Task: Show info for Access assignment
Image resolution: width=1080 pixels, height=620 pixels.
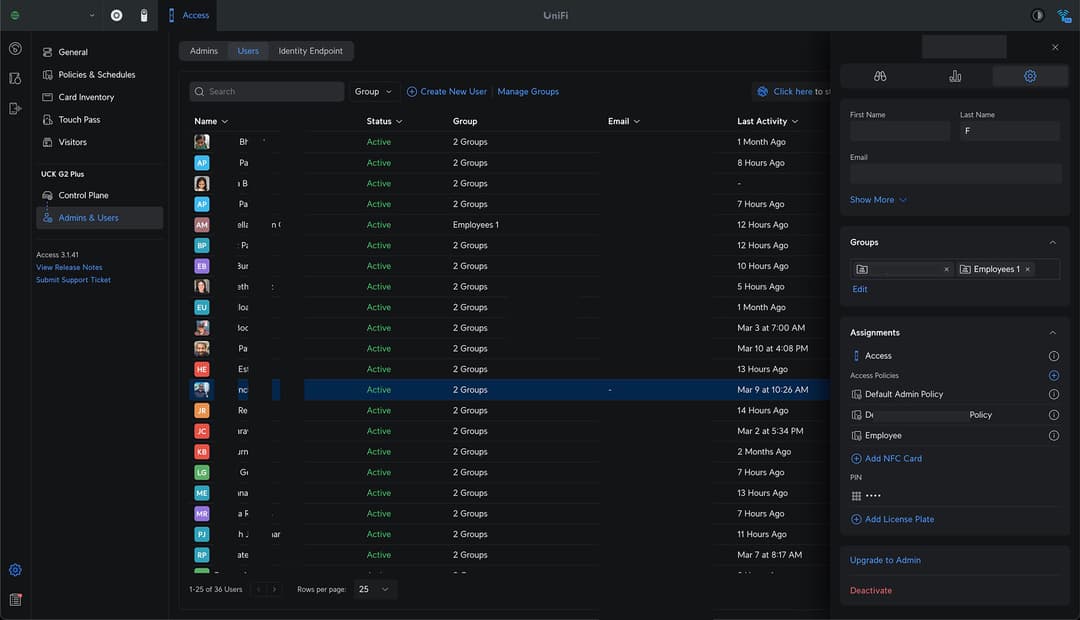Action: pos(1054,356)
